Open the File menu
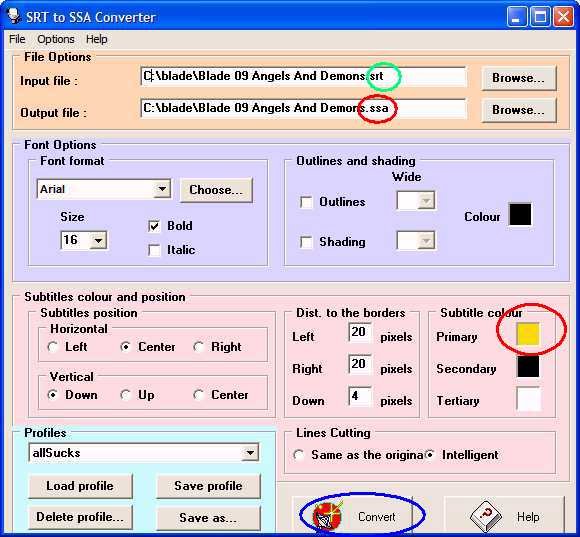Image resolution: width=580 pixels, height=537 pixels. pos(17,39)
